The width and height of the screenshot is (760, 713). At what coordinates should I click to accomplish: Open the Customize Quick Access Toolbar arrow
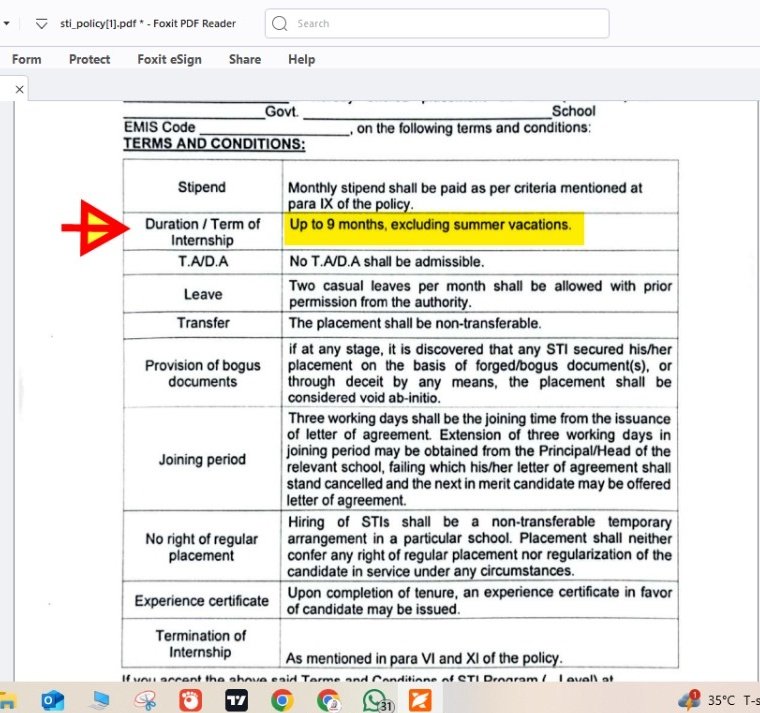(42, 24)
